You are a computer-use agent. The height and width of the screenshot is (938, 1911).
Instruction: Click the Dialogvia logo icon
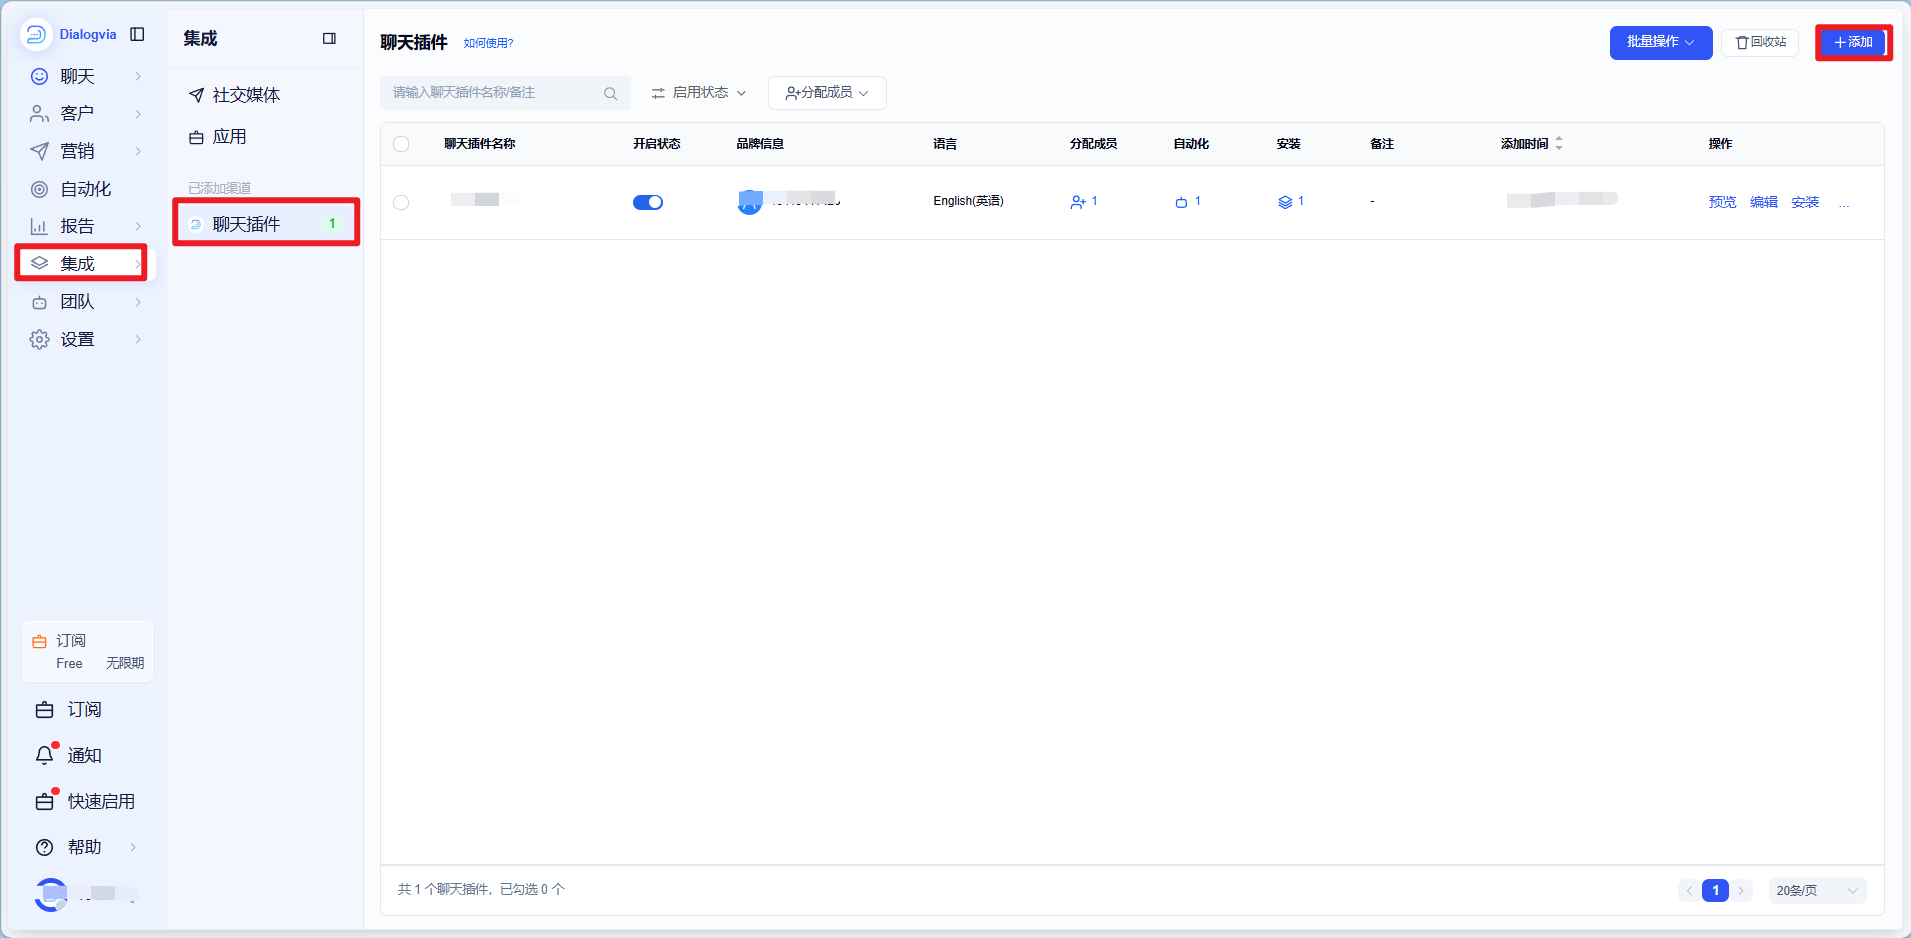click(x=36, y=34)
